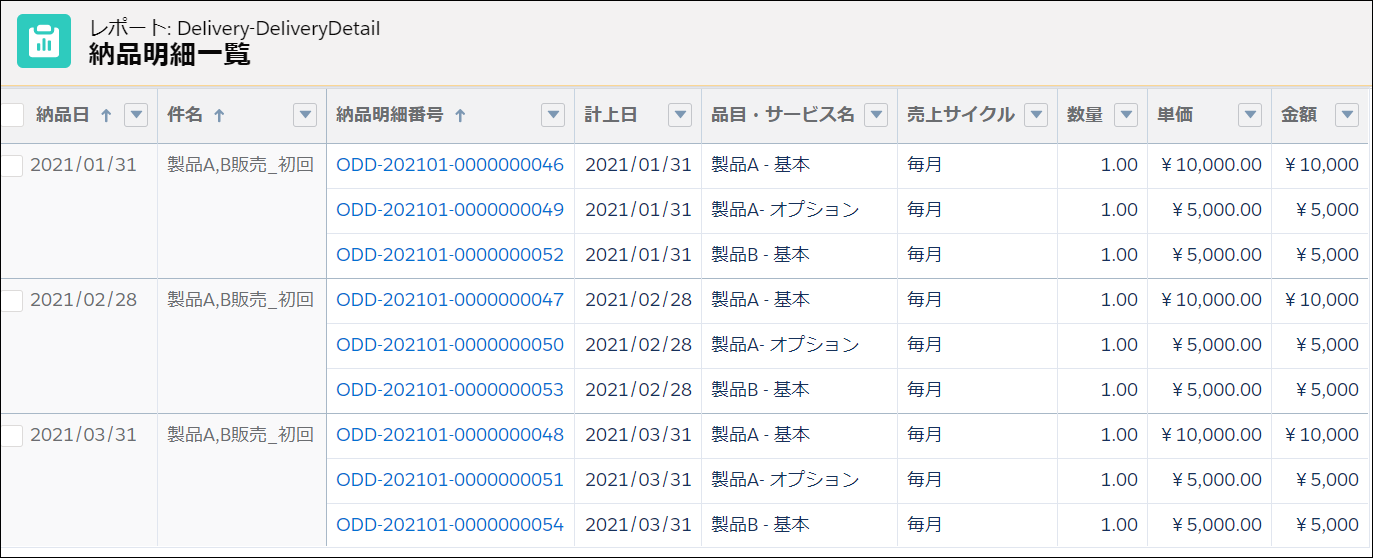Open the 金額 column dropdown menu

(1347, 115)
